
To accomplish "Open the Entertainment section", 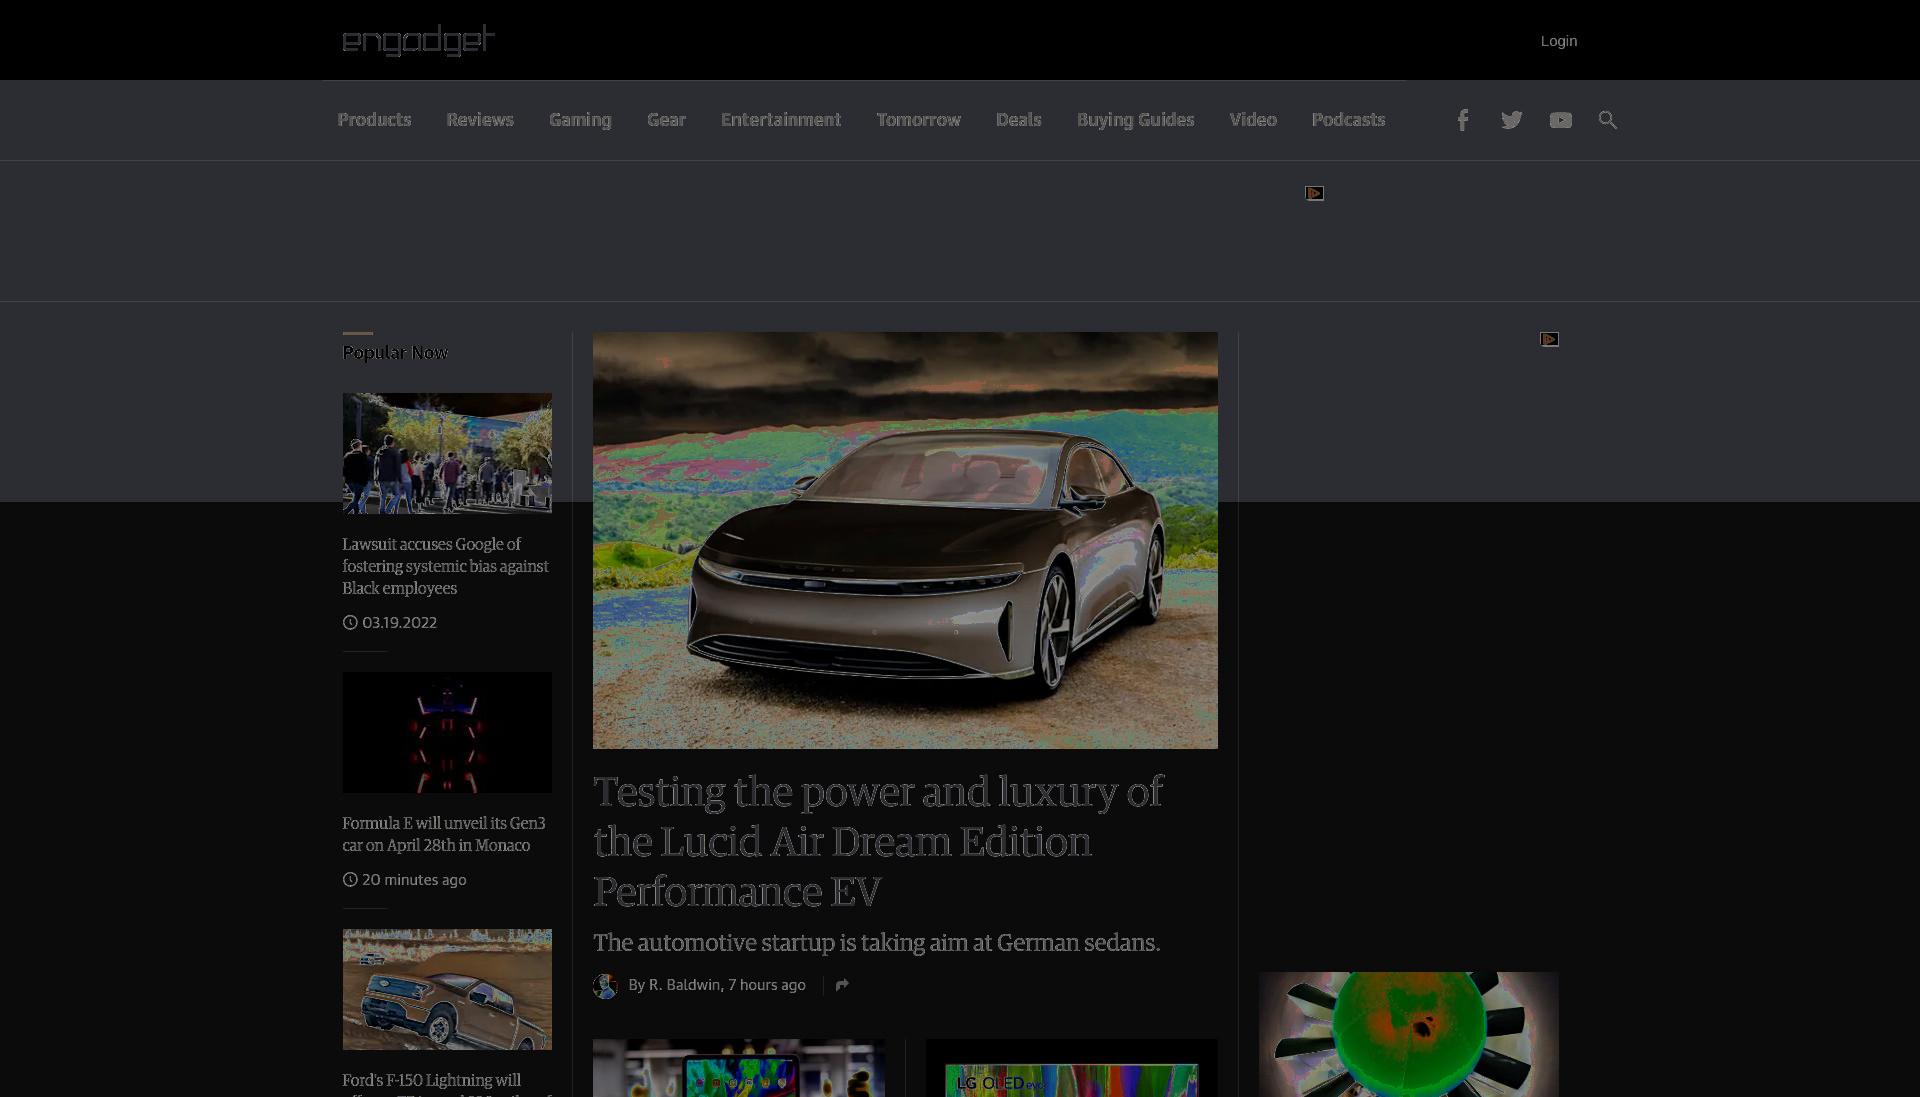I will coord(781,120).
